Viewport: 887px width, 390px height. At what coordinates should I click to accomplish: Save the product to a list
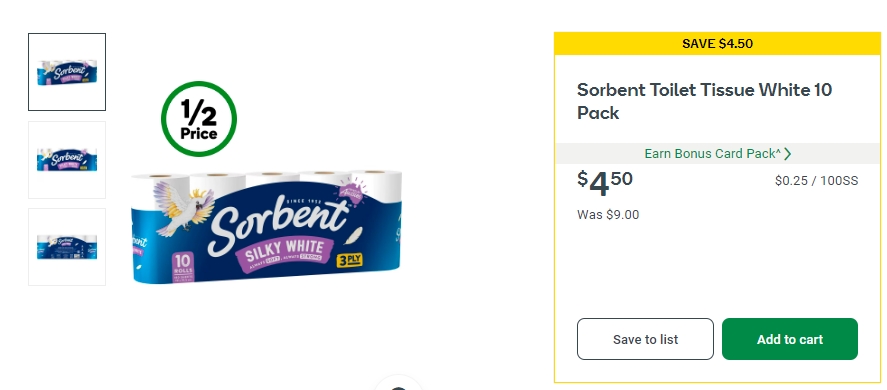point(645,339)
